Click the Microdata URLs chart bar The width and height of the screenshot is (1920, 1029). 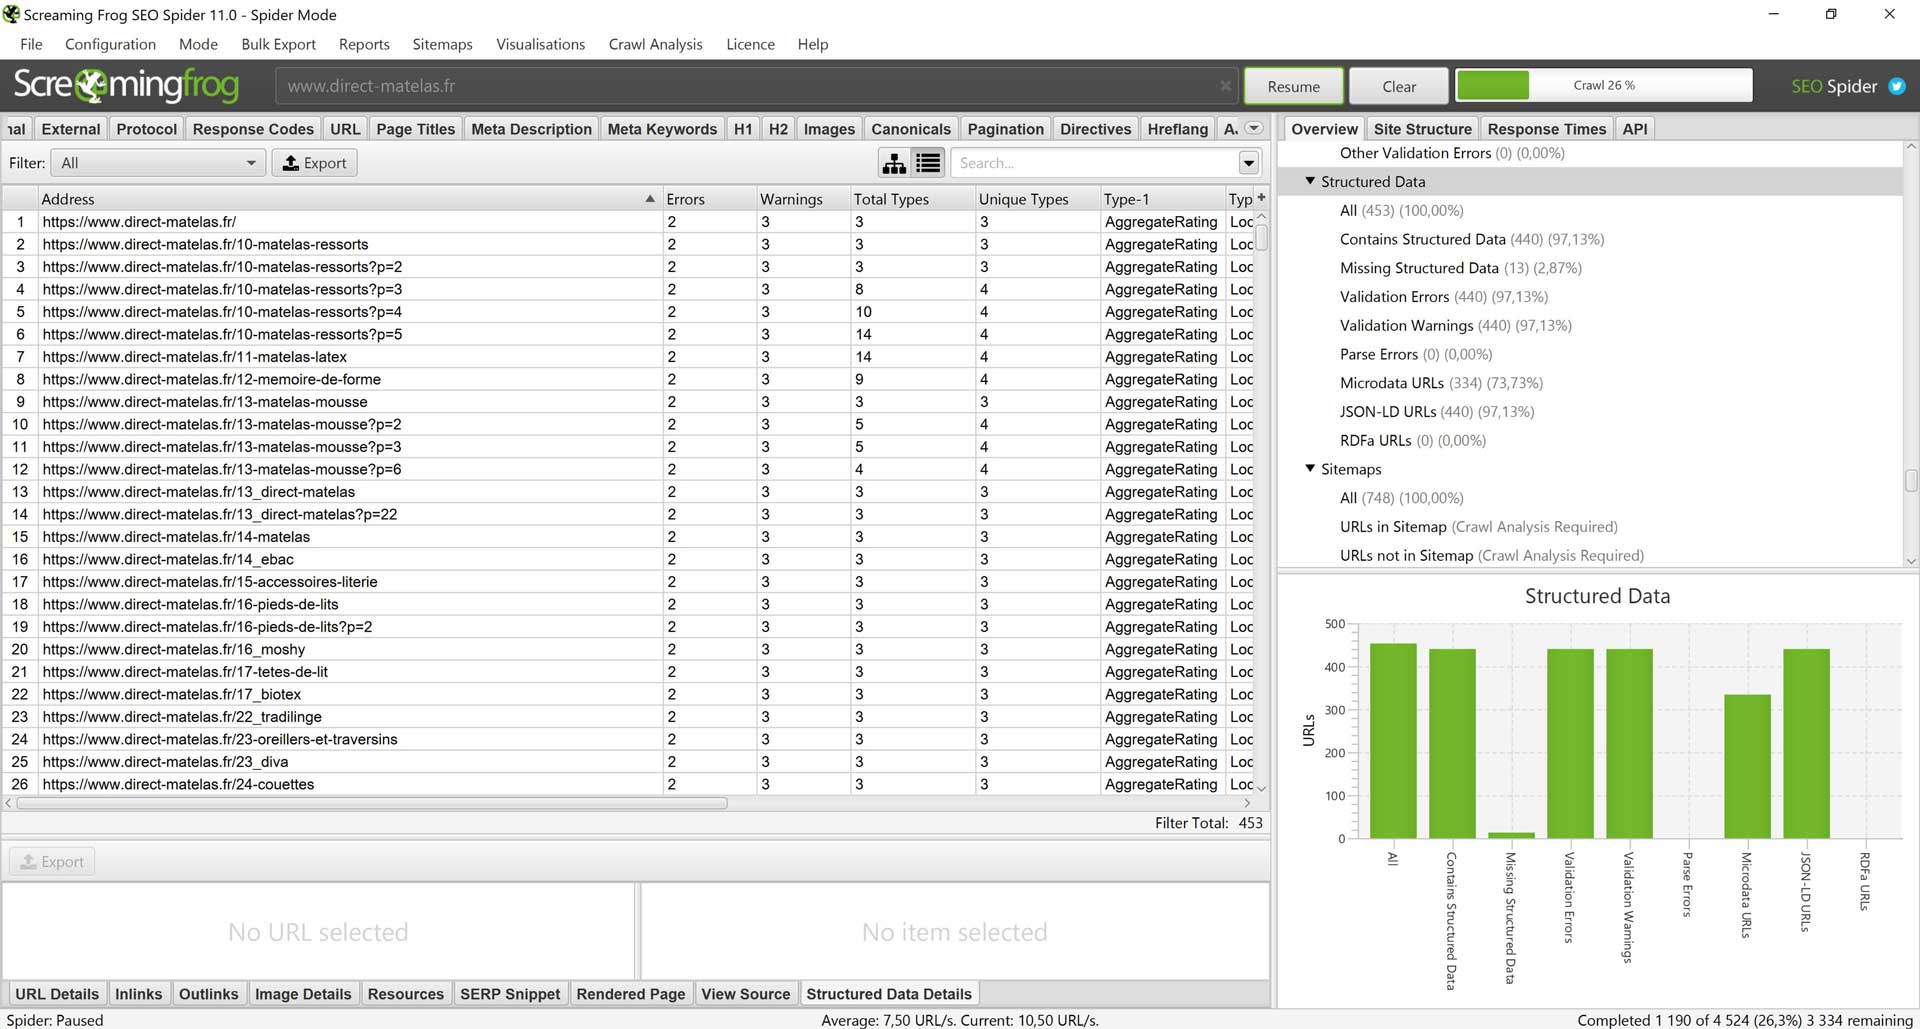1746,766
